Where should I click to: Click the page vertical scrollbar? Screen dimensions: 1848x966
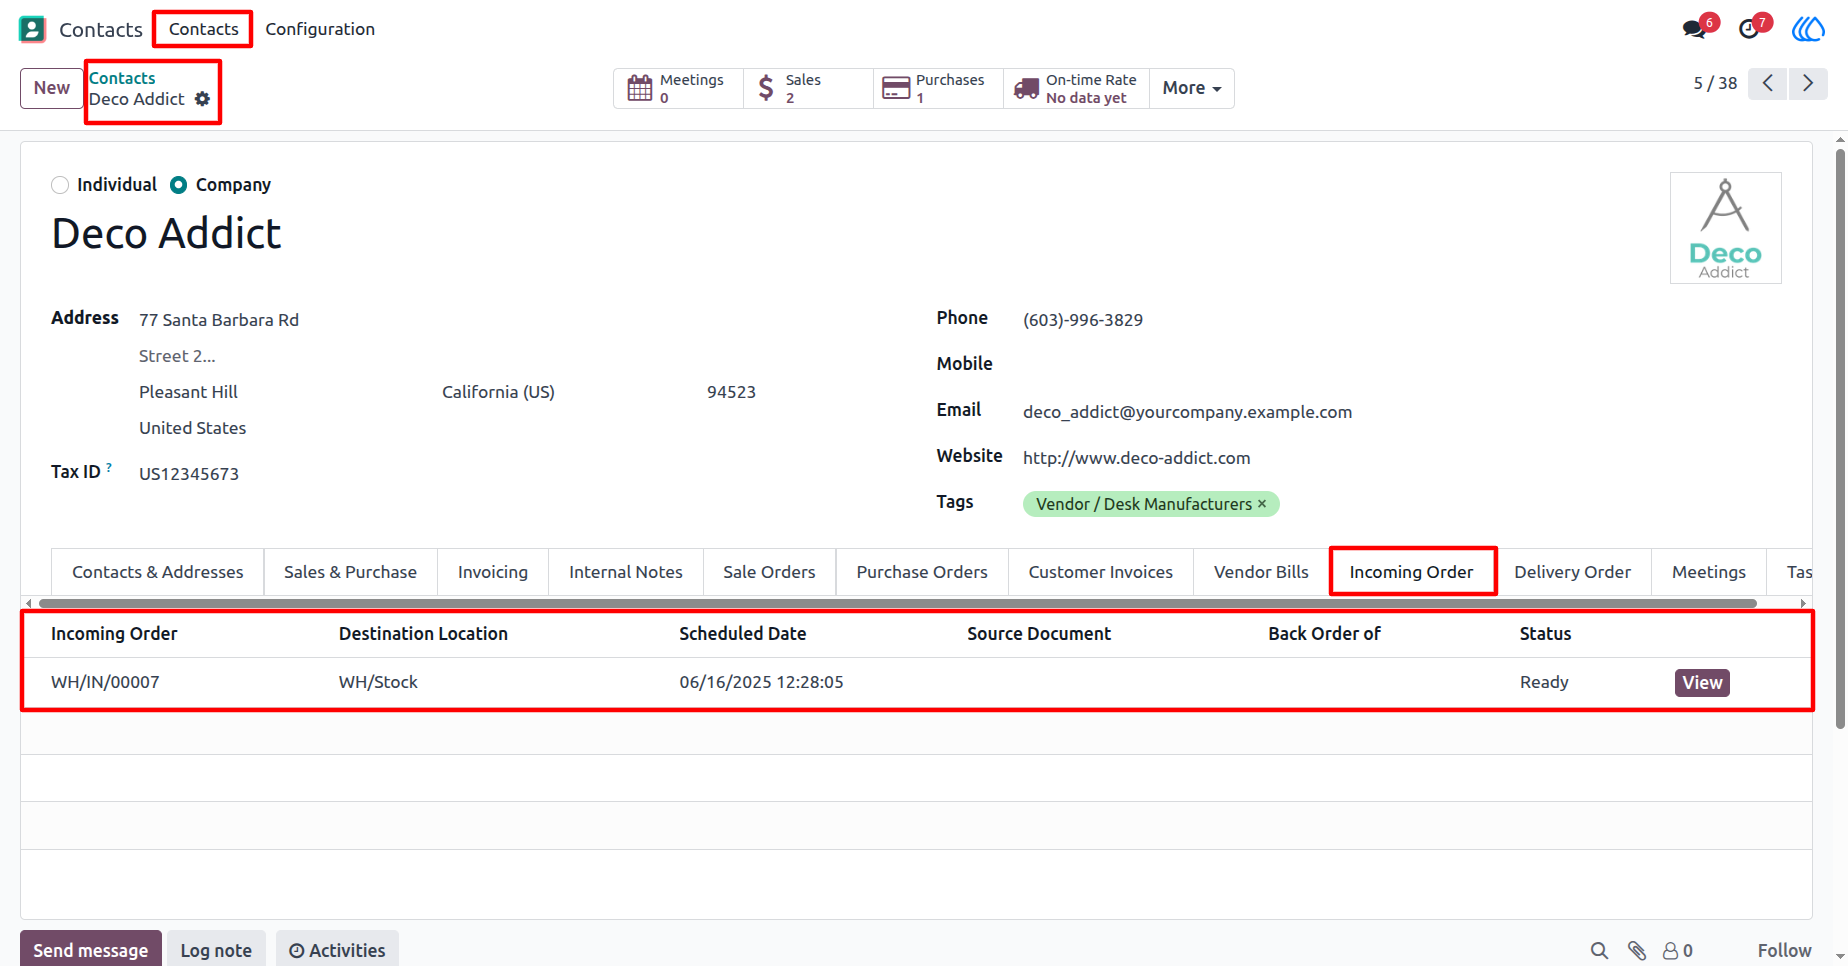coord(1840,440)
